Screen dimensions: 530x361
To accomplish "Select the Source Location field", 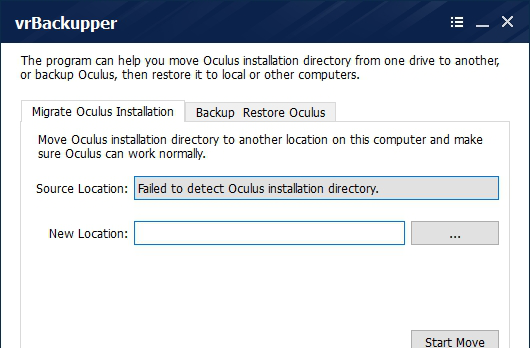I will click(x=316, y=188).
